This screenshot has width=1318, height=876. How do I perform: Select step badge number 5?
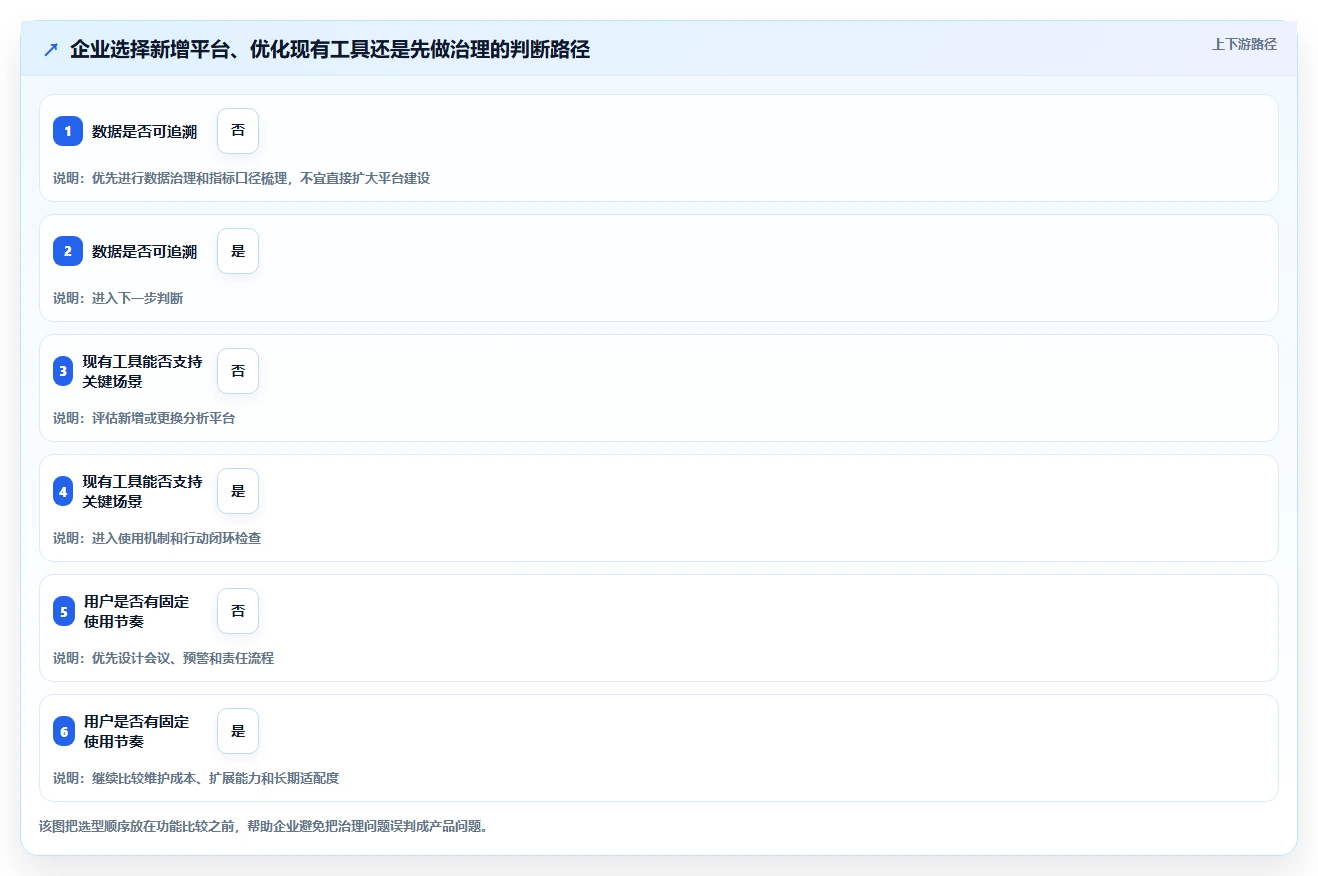tap(64, 611)
